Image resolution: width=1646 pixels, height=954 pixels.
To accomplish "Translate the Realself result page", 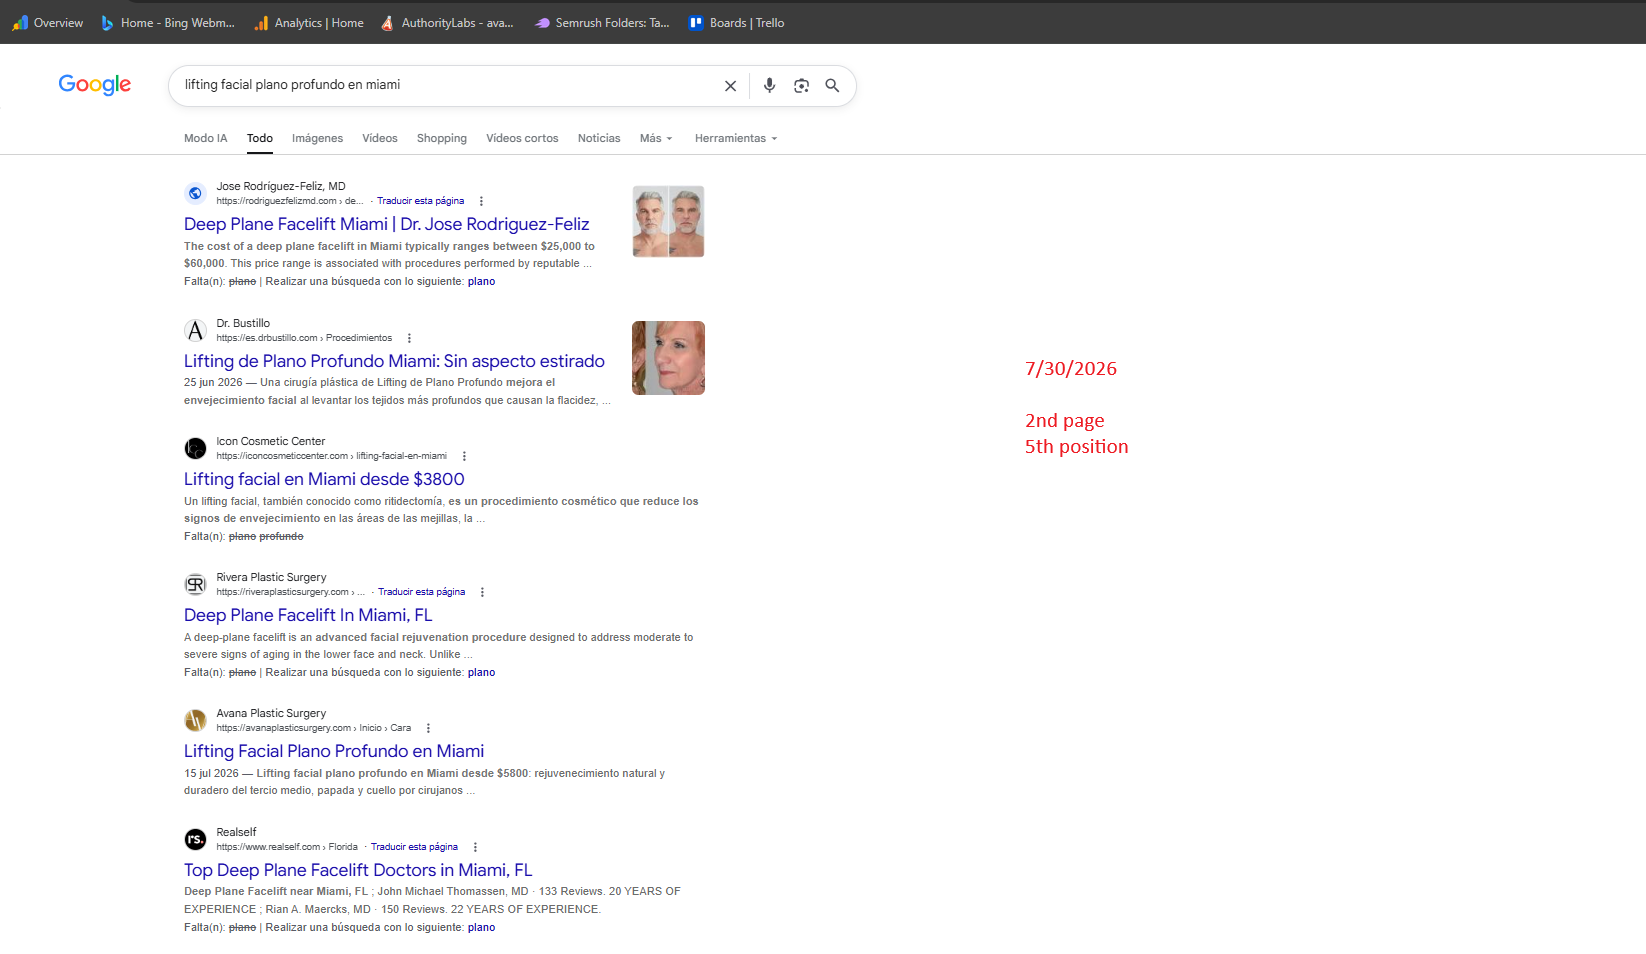I will pyautogui.click(x=414, y=847).
